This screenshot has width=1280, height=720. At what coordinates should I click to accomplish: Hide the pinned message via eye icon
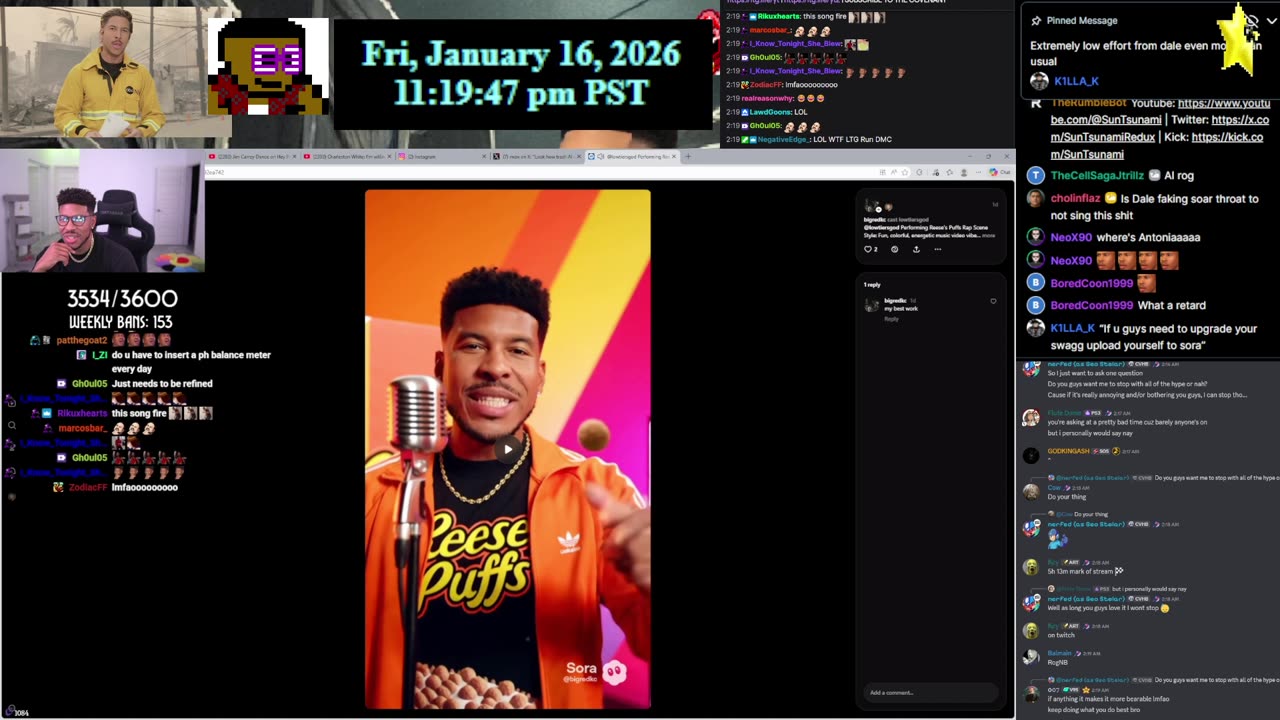click(x=1250, y=20)
